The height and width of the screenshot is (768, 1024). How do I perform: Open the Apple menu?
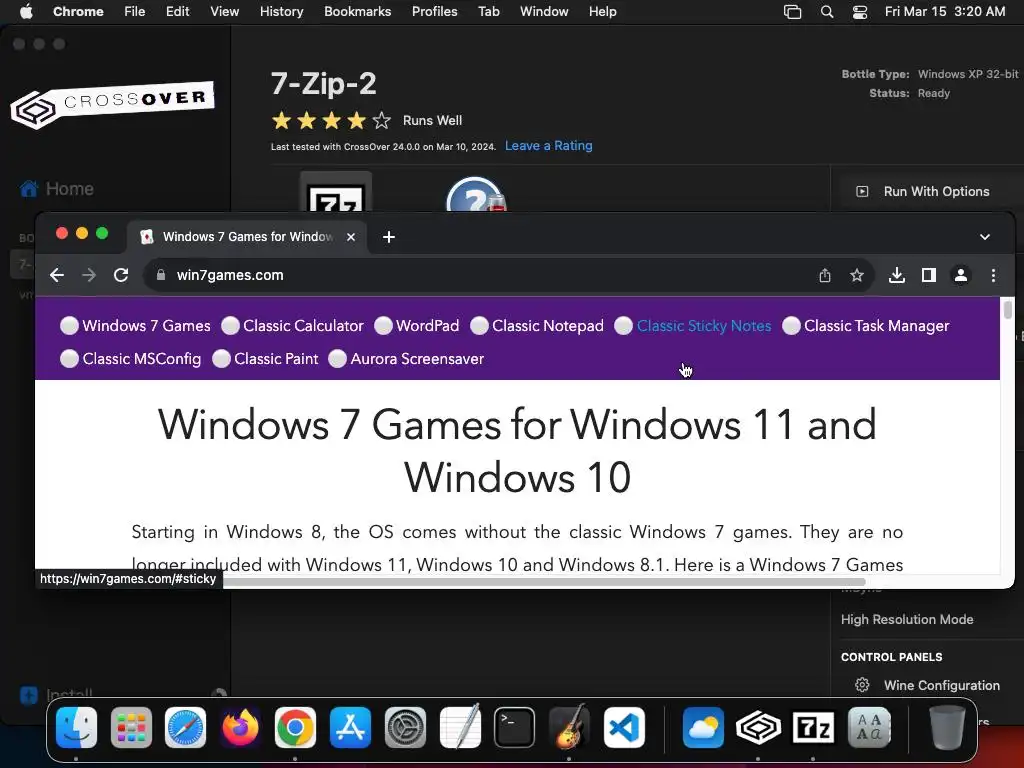tap(26, 11)
